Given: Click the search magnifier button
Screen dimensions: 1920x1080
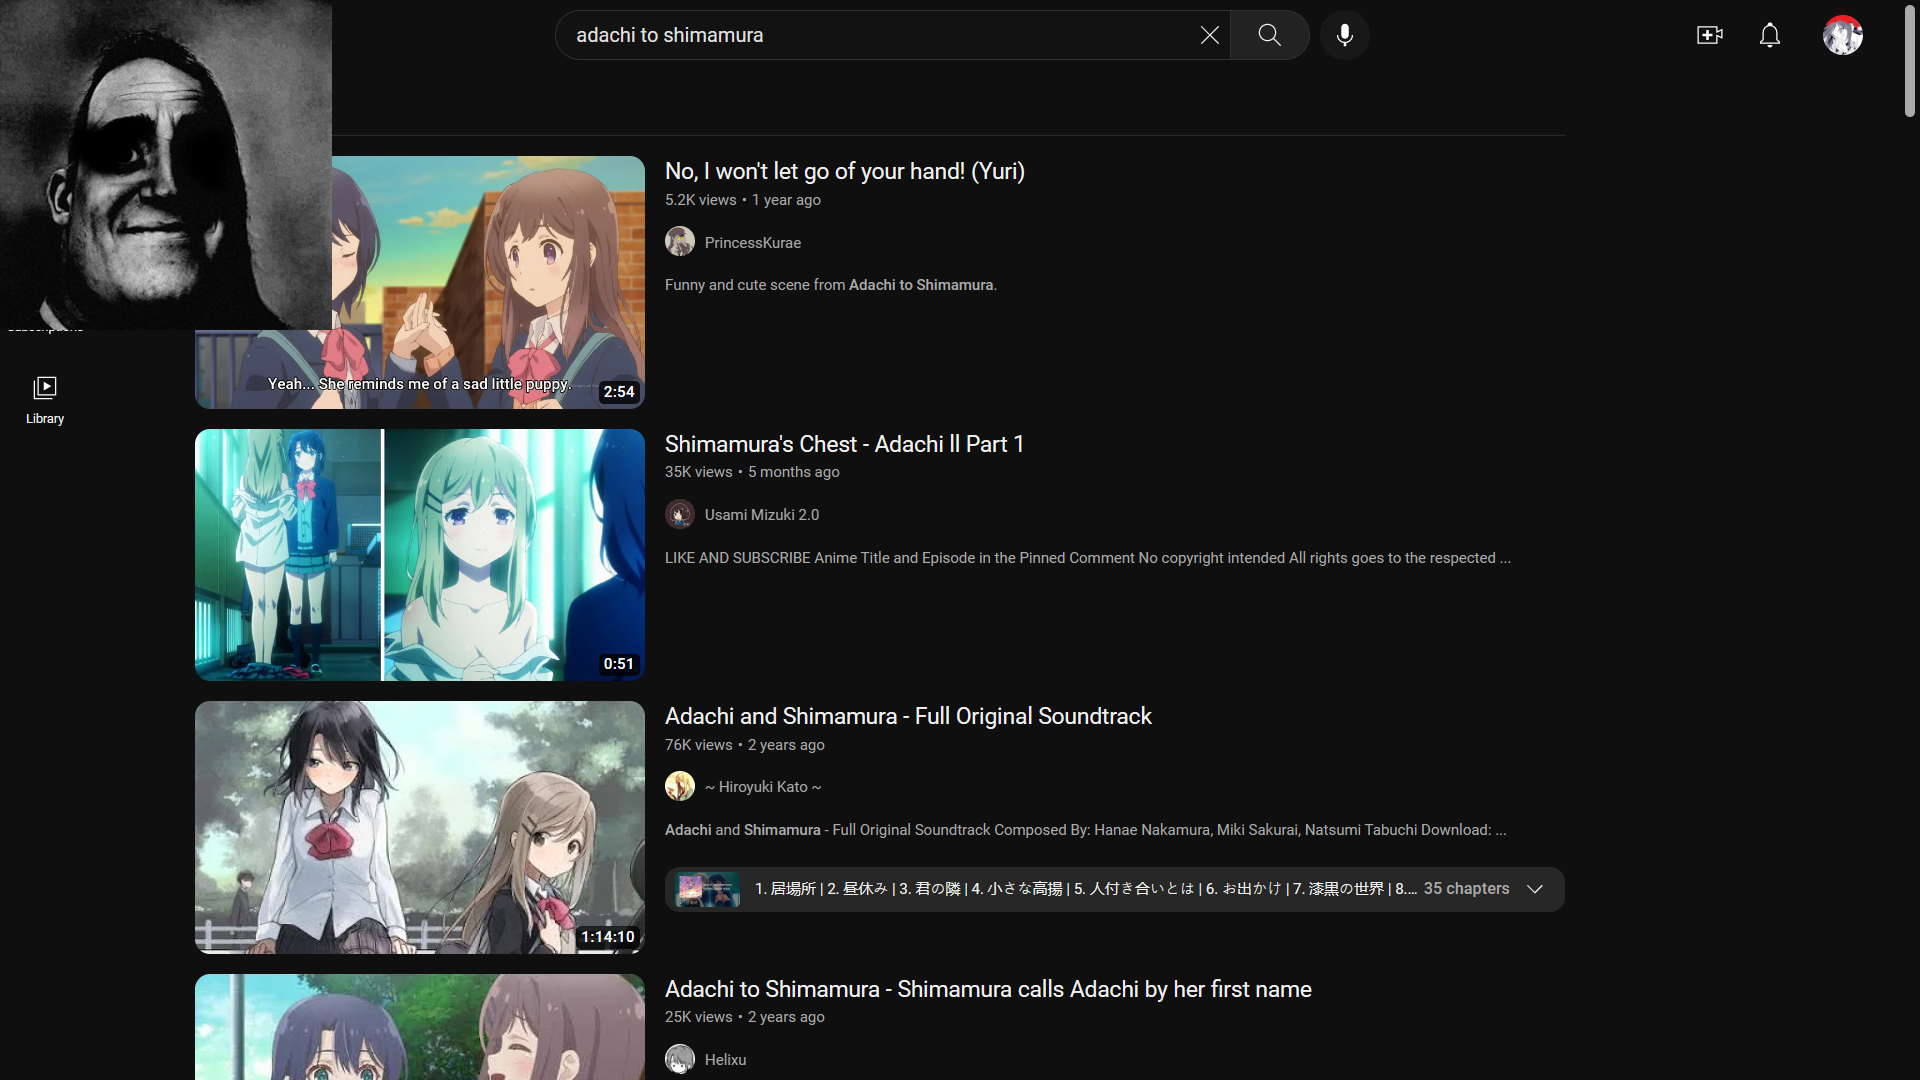Looking at the screenshot, I should pos(1269,35).
